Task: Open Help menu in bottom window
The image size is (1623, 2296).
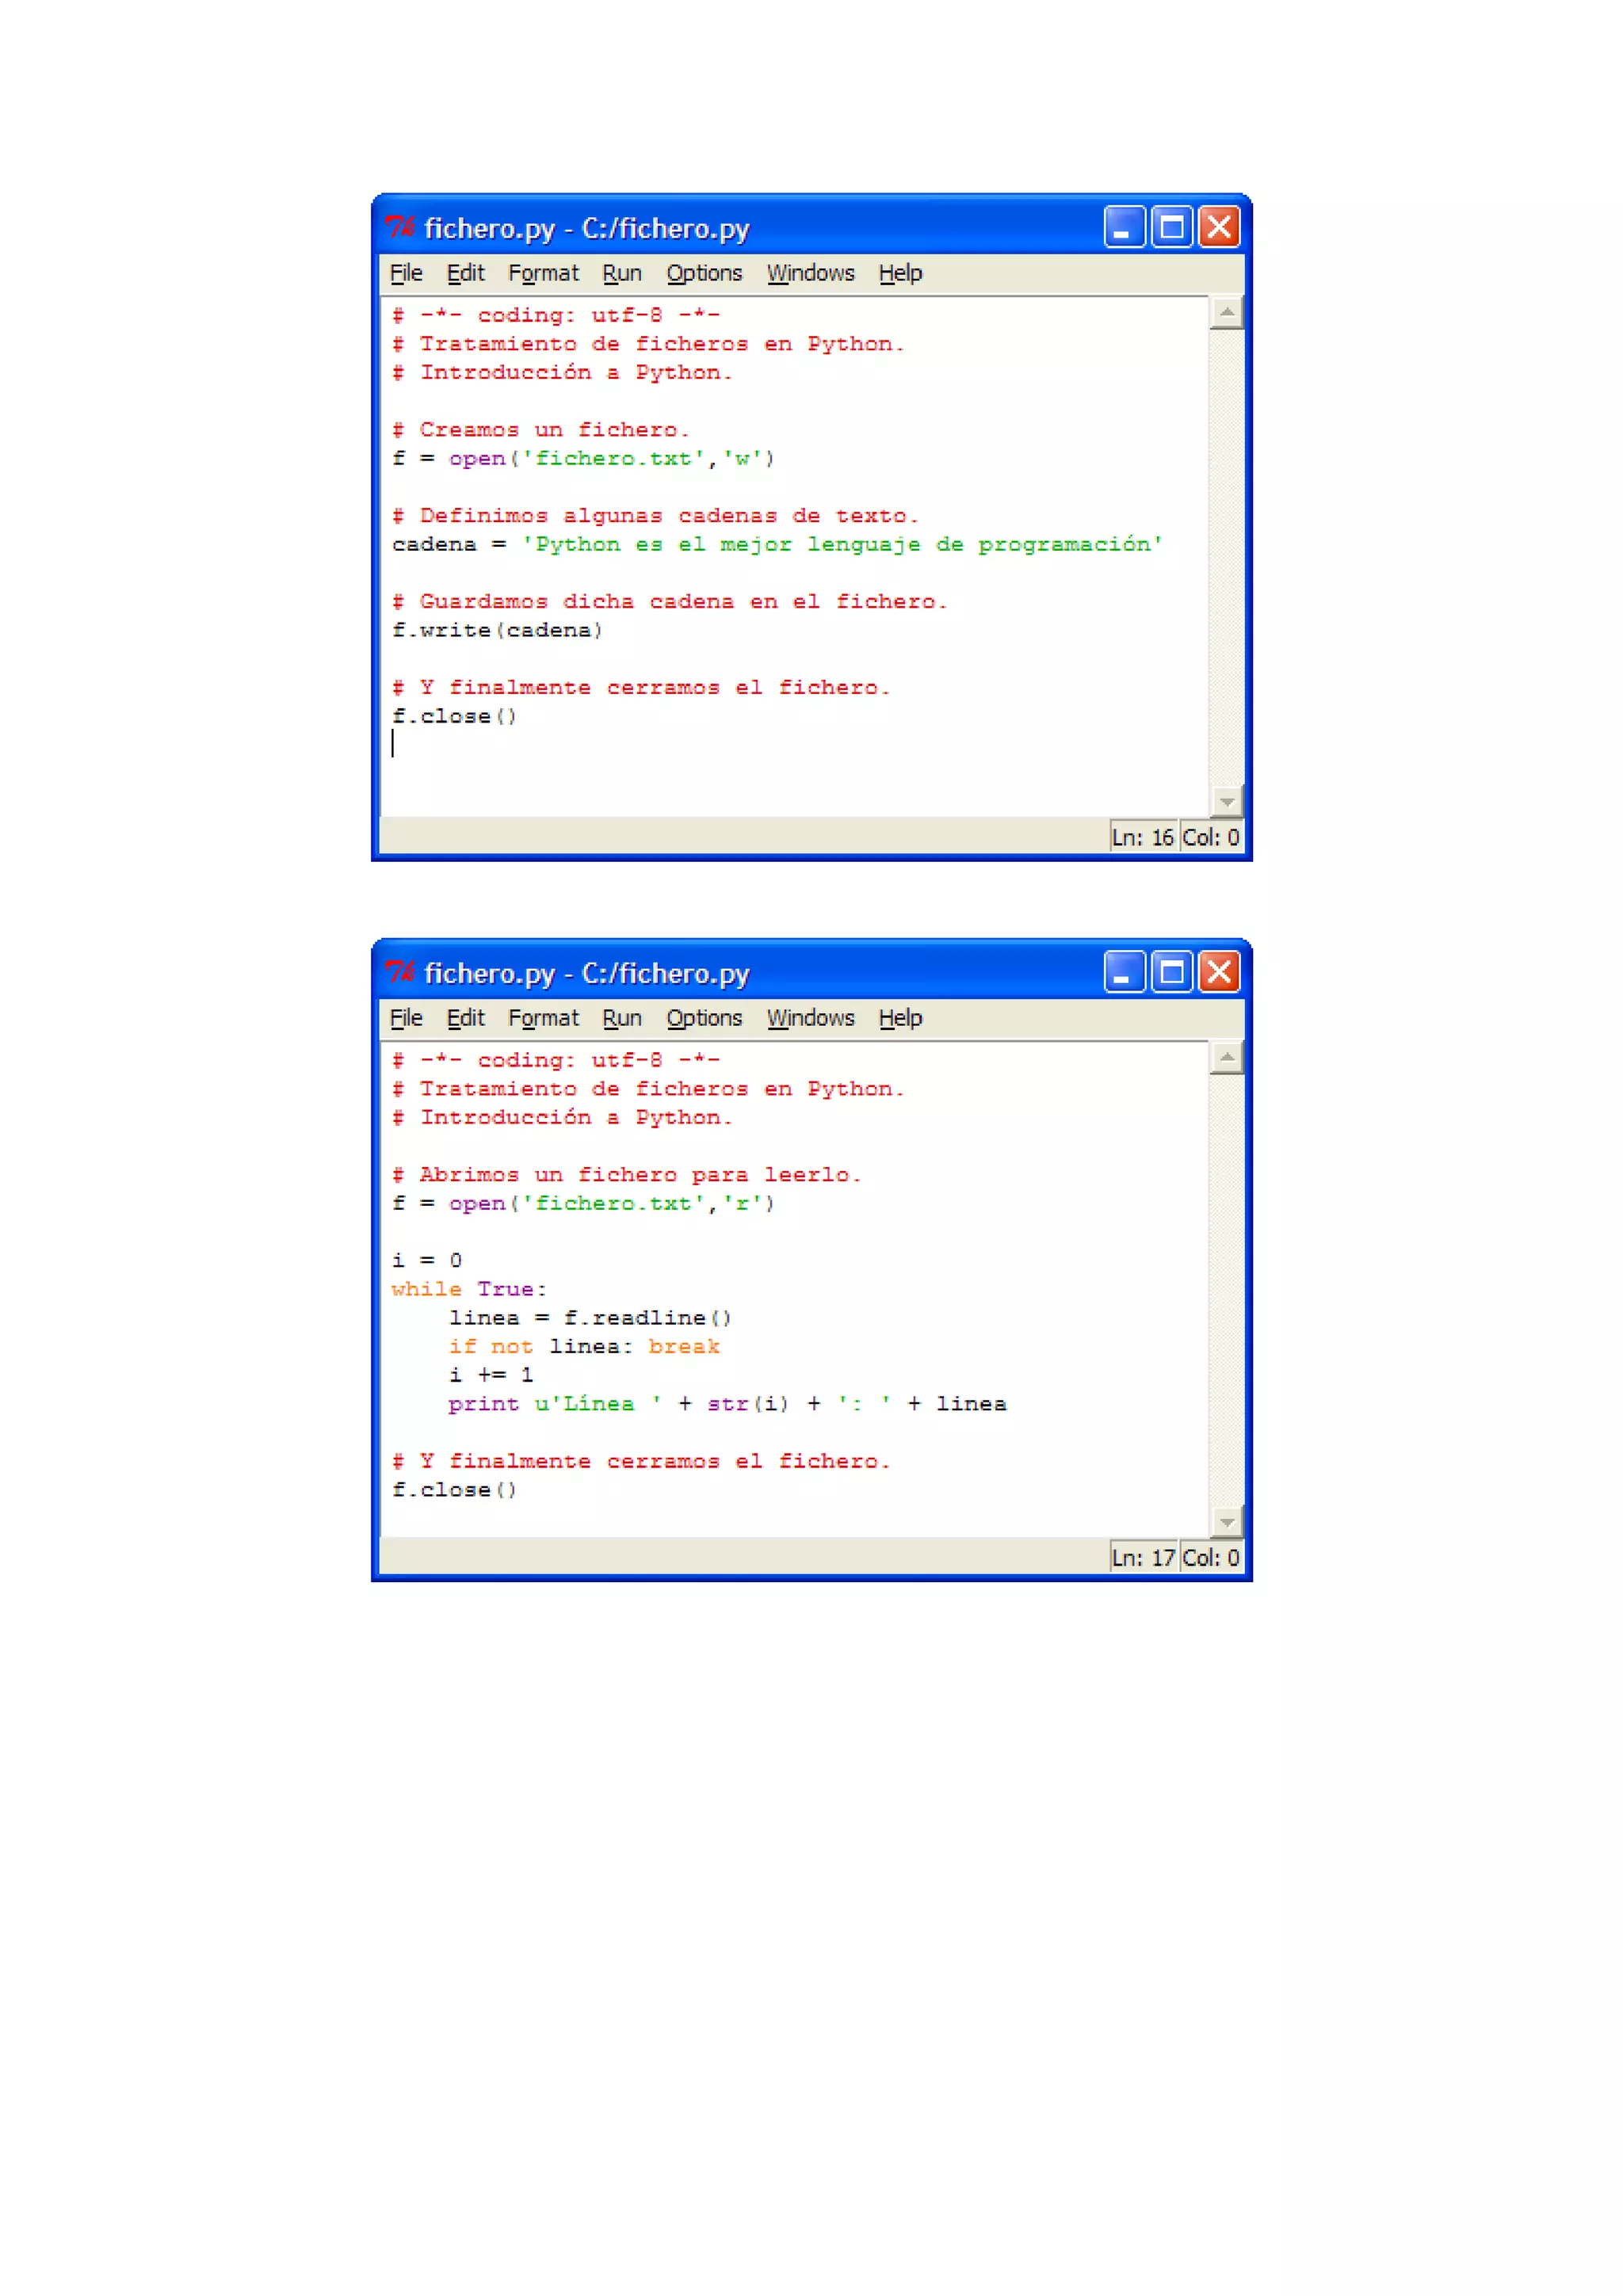Action: [900, 1018]
